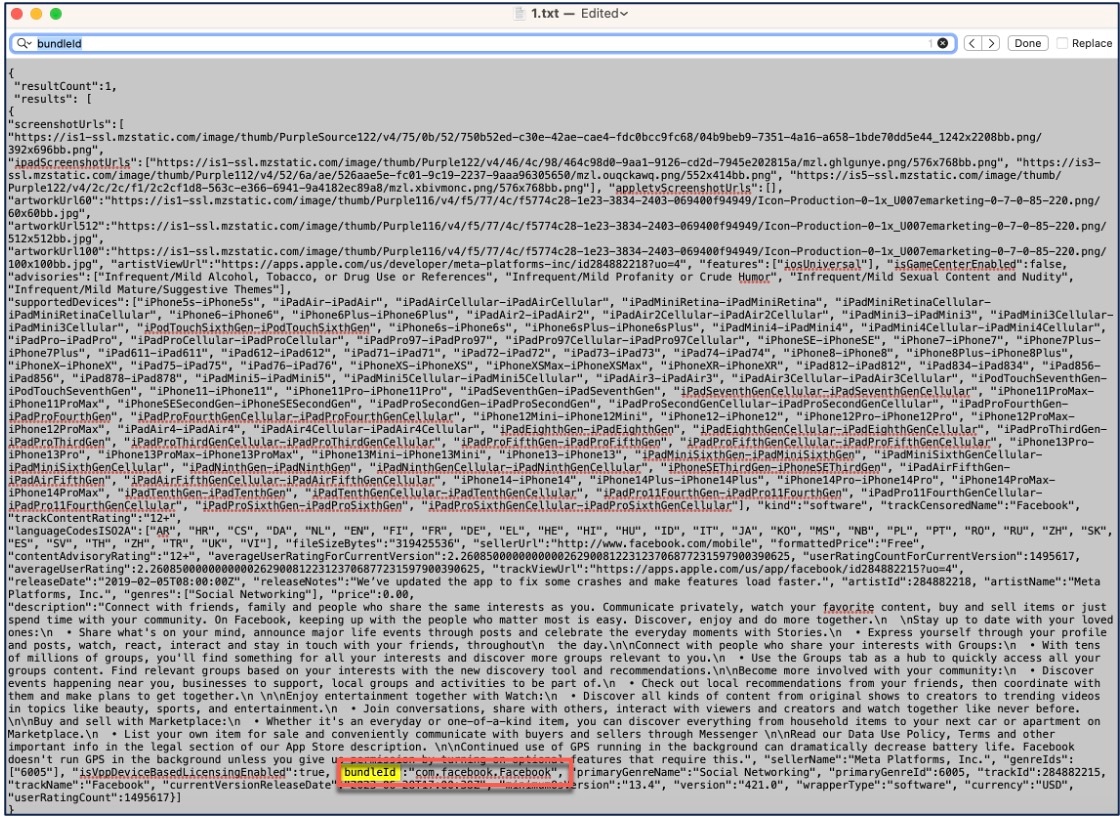This screenshot has width=1120, height=818.
Task: Click the "artworkUrl100" key
Action: click(56, 251)
